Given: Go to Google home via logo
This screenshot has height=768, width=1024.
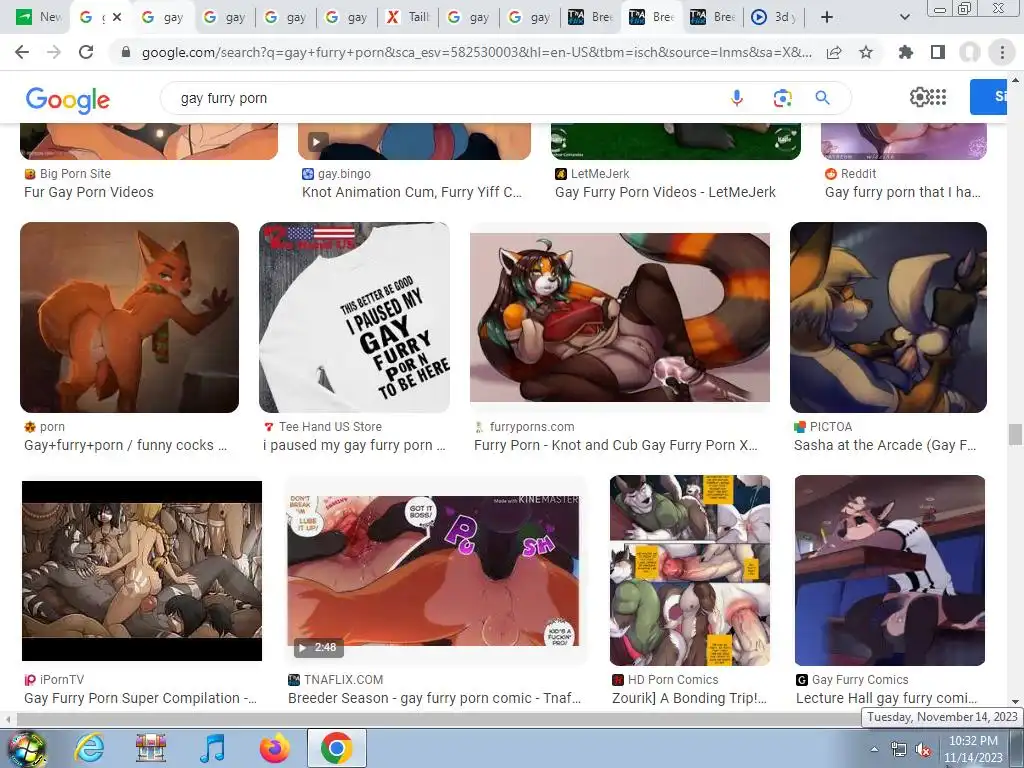Looking at the screenshot, I should pos(68,99).
